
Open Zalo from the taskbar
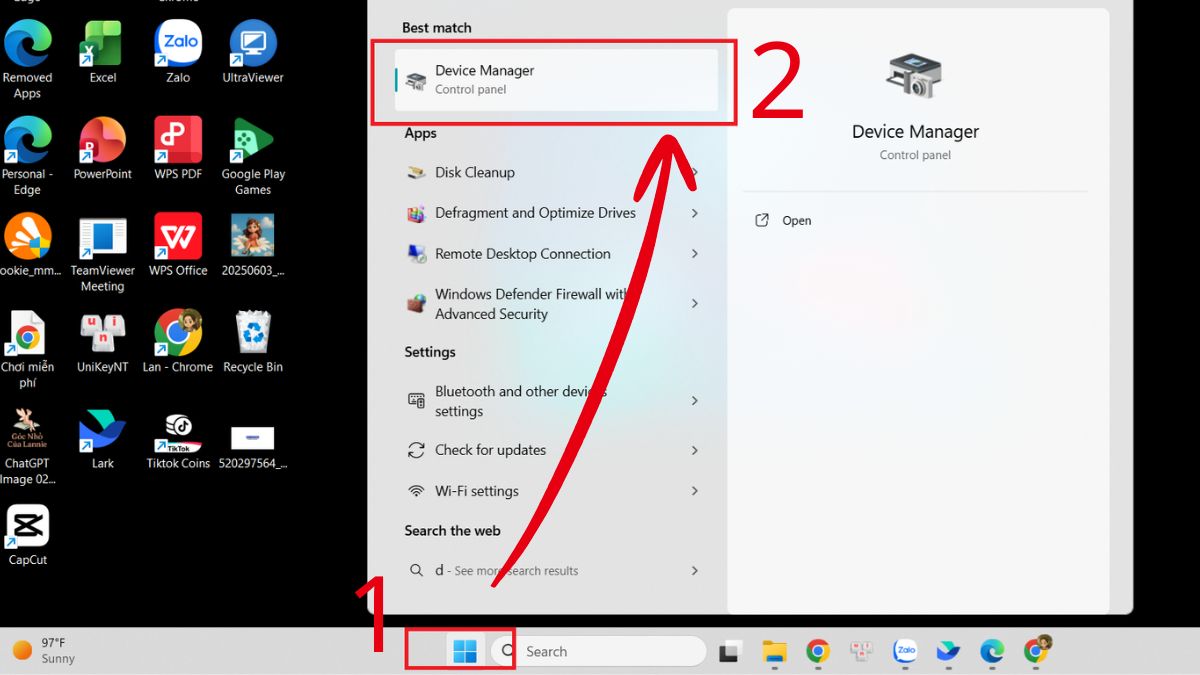pyautogui.click(x=905, y=652)
